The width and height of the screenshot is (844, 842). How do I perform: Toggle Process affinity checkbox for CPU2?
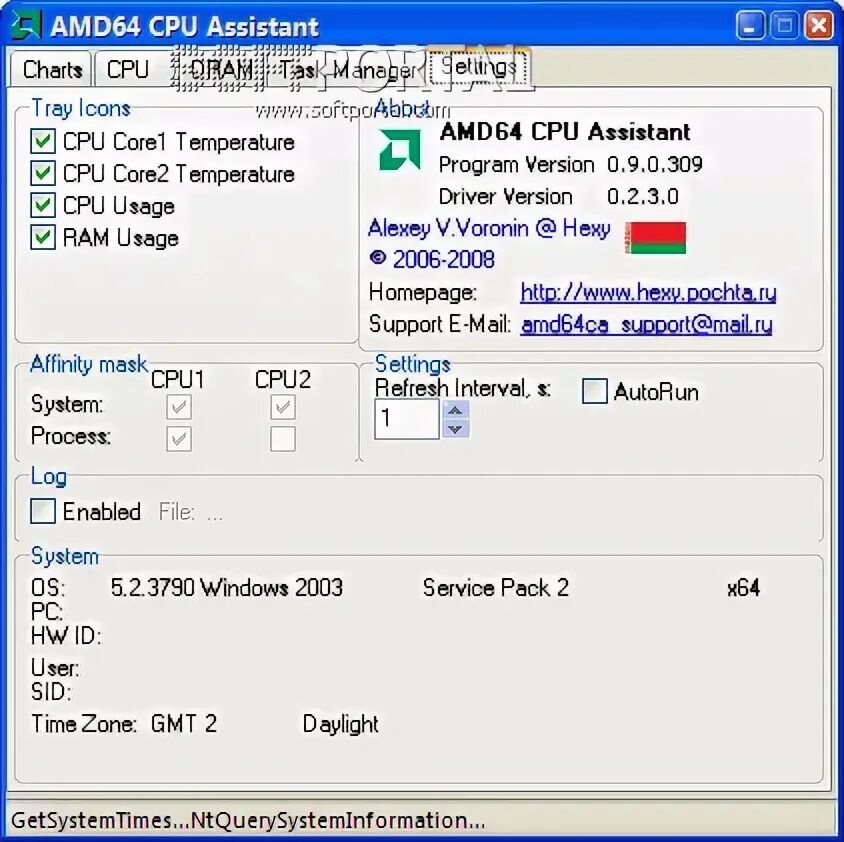283,439
